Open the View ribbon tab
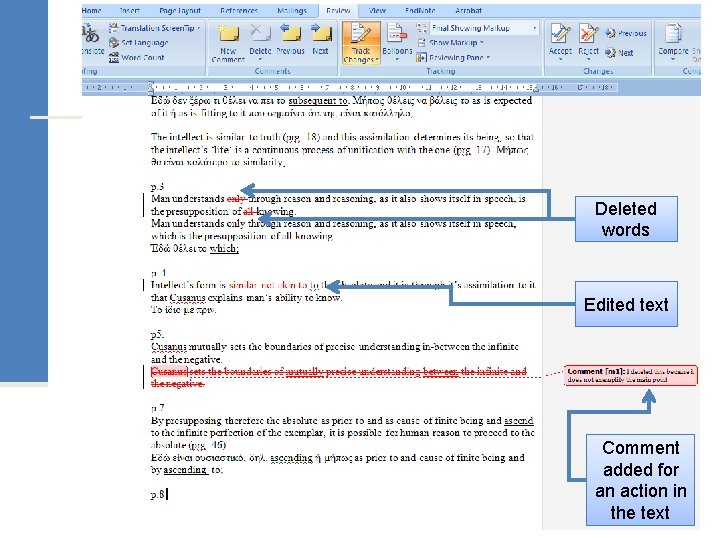Image resolution: width=720 pixels, height=540 pixels. [377, 10]
